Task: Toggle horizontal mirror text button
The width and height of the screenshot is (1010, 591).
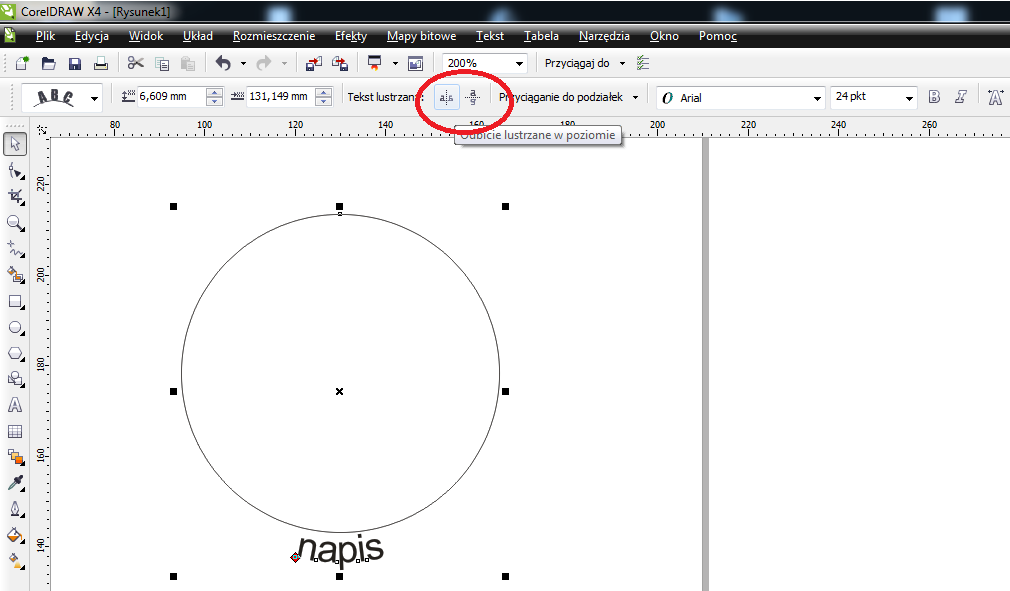Action: click(x=447, y=97)
